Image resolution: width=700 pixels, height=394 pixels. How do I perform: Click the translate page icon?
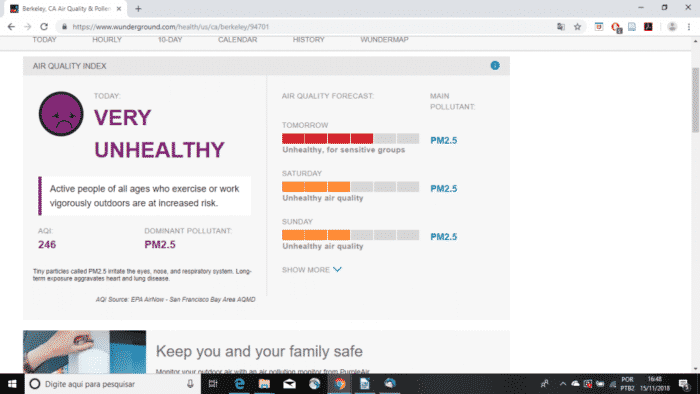point(561,27)
